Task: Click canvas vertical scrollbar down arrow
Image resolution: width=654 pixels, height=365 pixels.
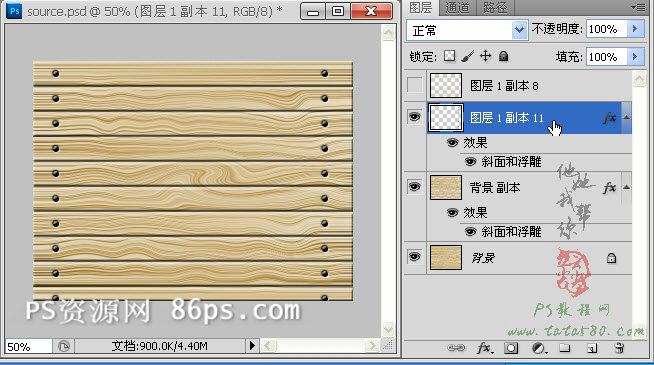Action: [x=388, y=330]
